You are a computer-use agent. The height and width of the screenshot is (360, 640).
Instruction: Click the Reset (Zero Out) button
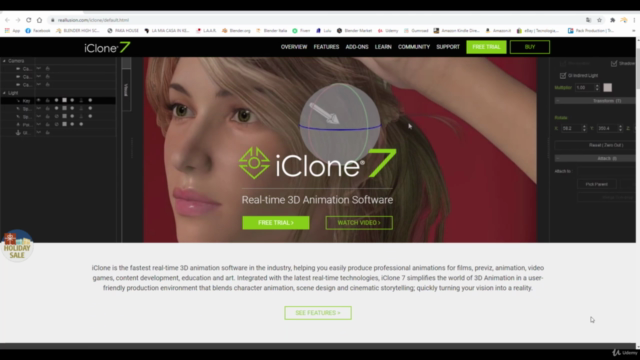tap(595, 145)
